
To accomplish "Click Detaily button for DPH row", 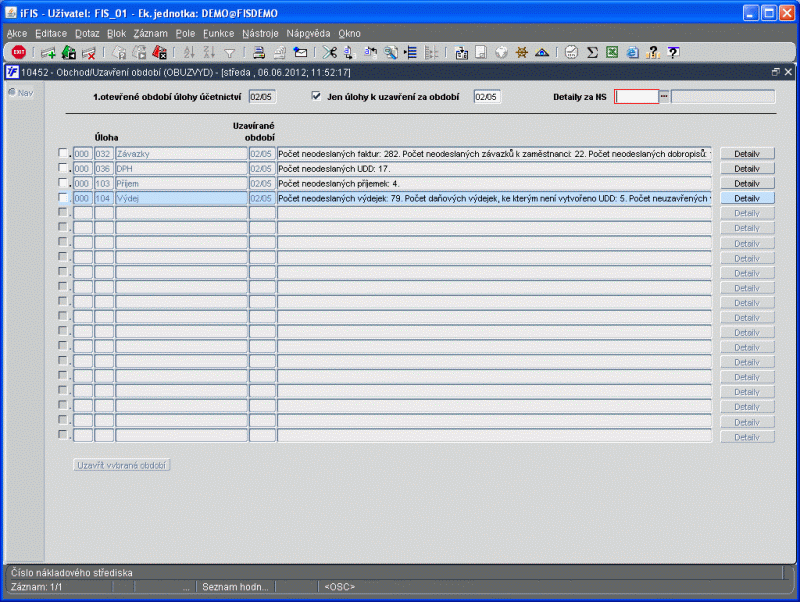I will click(x=747, y=168).
